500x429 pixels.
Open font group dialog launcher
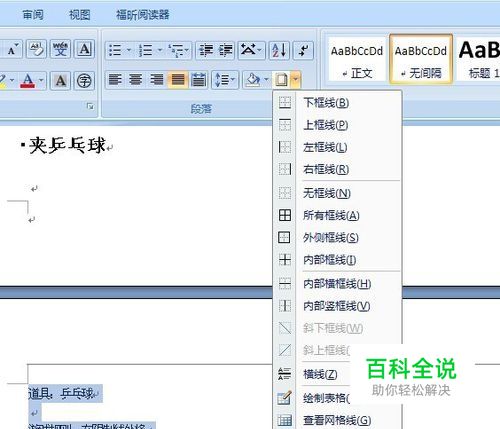point(90,106)
